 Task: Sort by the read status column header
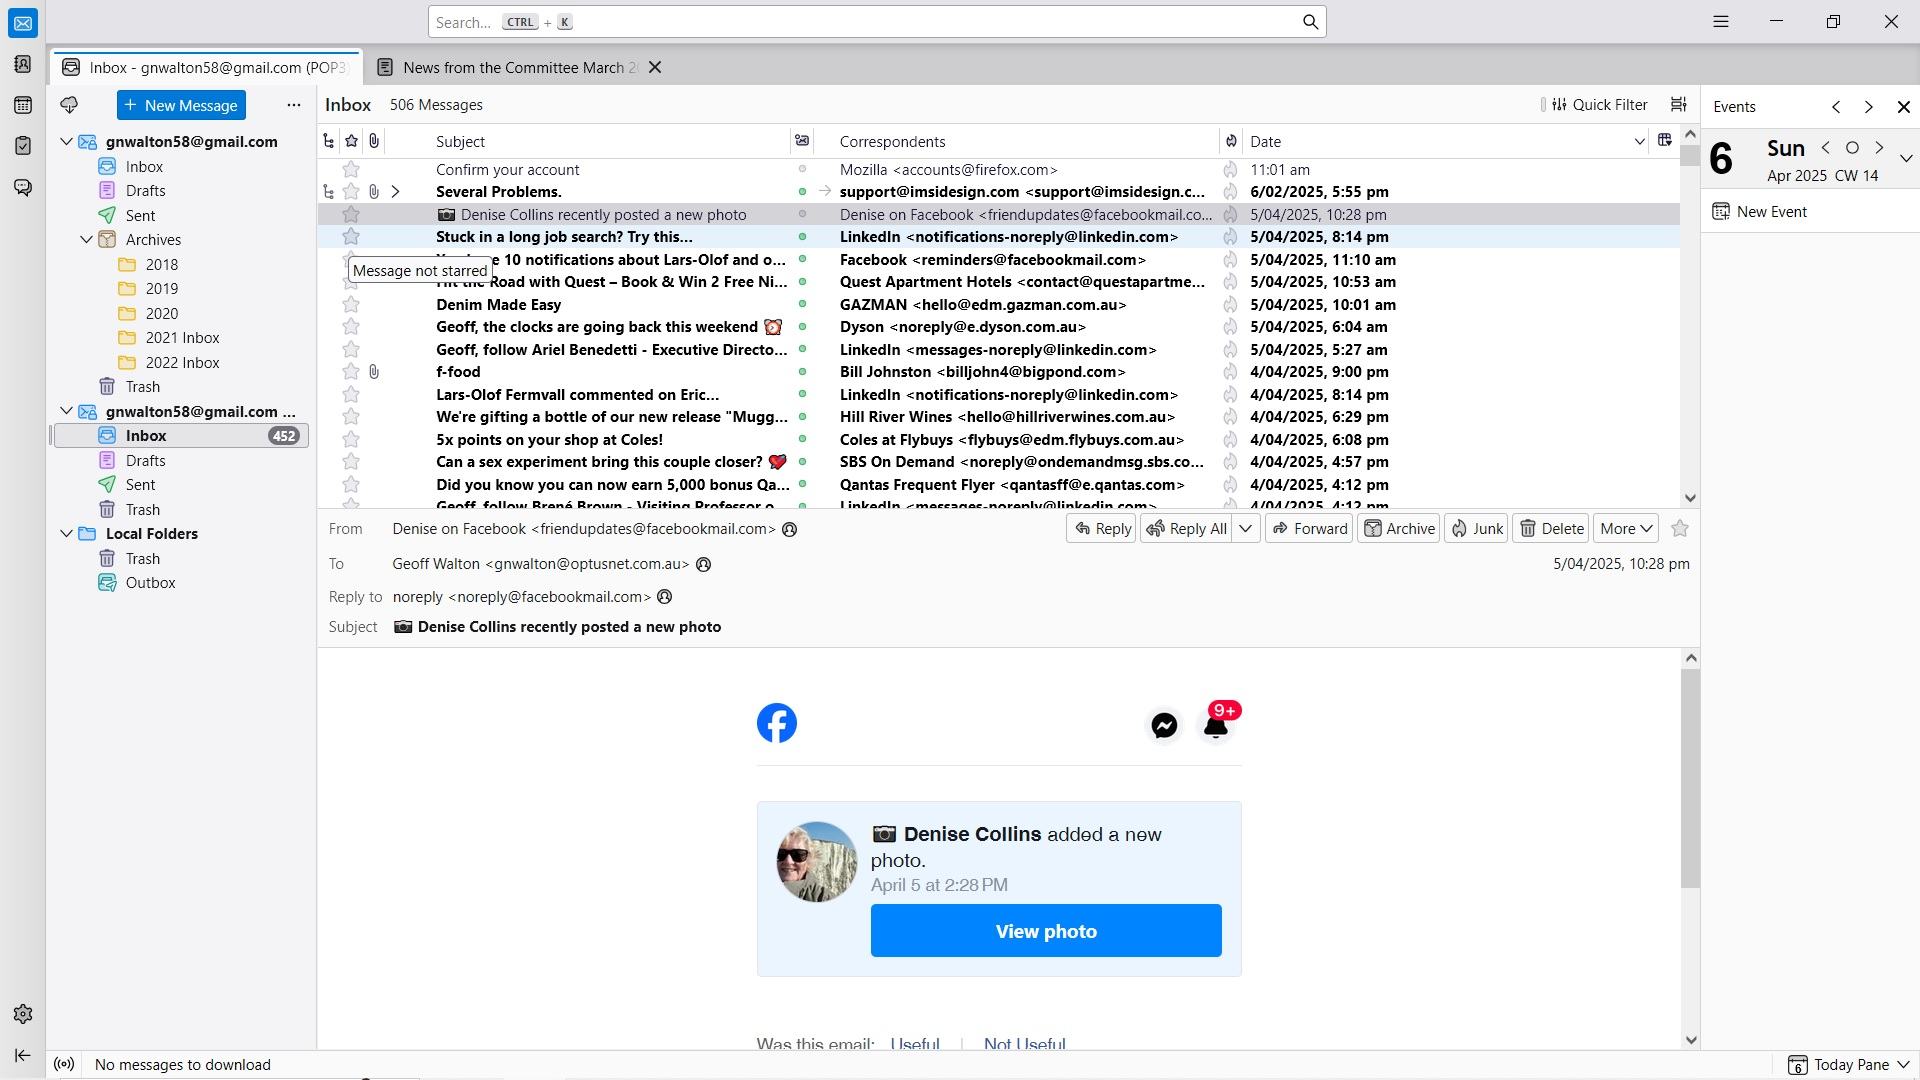pos(802,141)
